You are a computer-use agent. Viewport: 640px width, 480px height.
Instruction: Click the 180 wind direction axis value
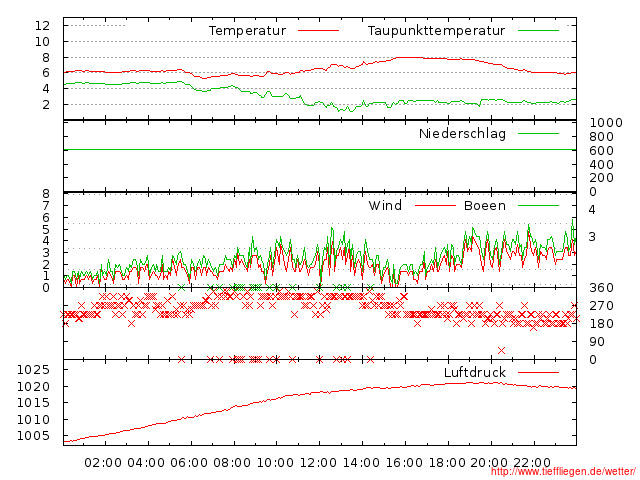tap(601, 324)
